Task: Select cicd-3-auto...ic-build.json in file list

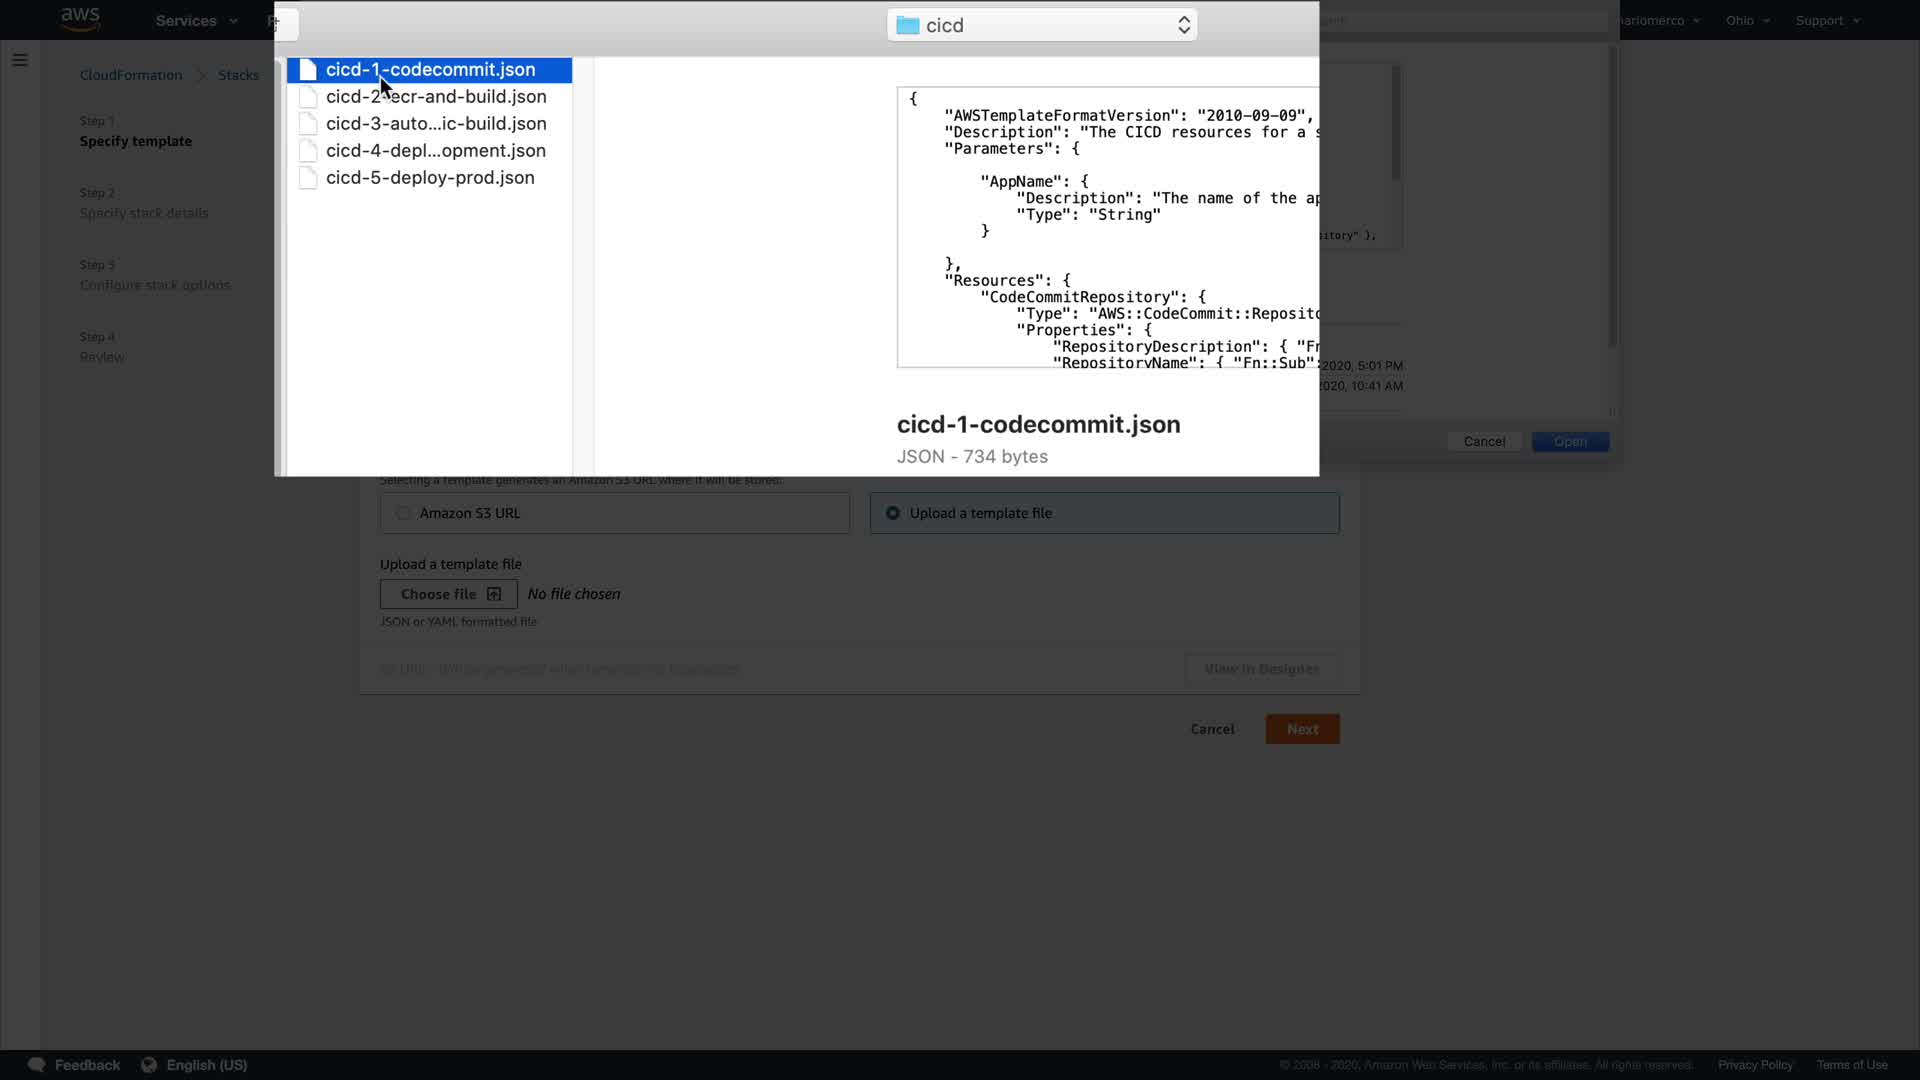Action: pos(436,124)
